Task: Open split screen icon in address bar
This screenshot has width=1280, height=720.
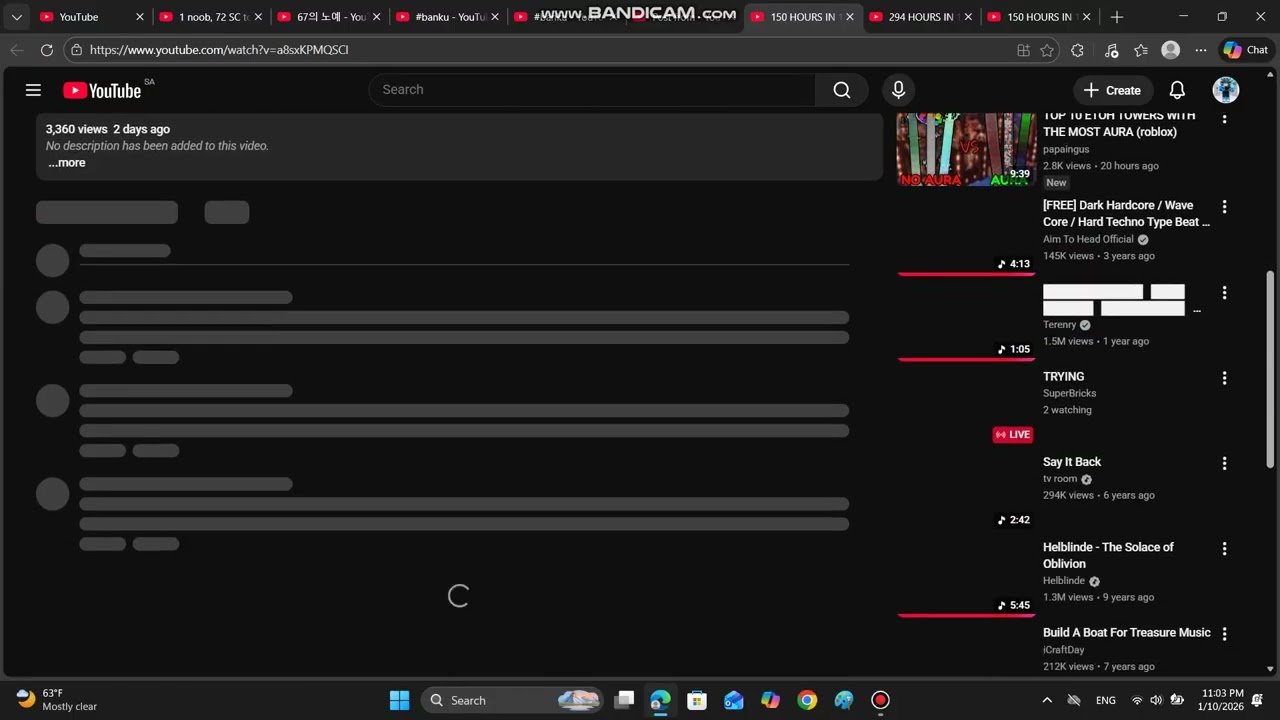Action: pyautogui.click(x=1023, y=50)
